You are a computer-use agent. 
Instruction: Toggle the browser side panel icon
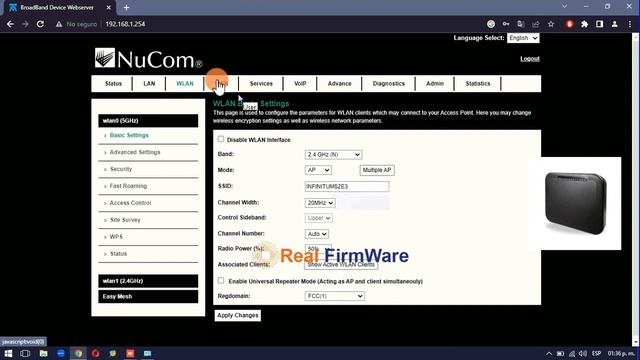[x=599, y=24]
